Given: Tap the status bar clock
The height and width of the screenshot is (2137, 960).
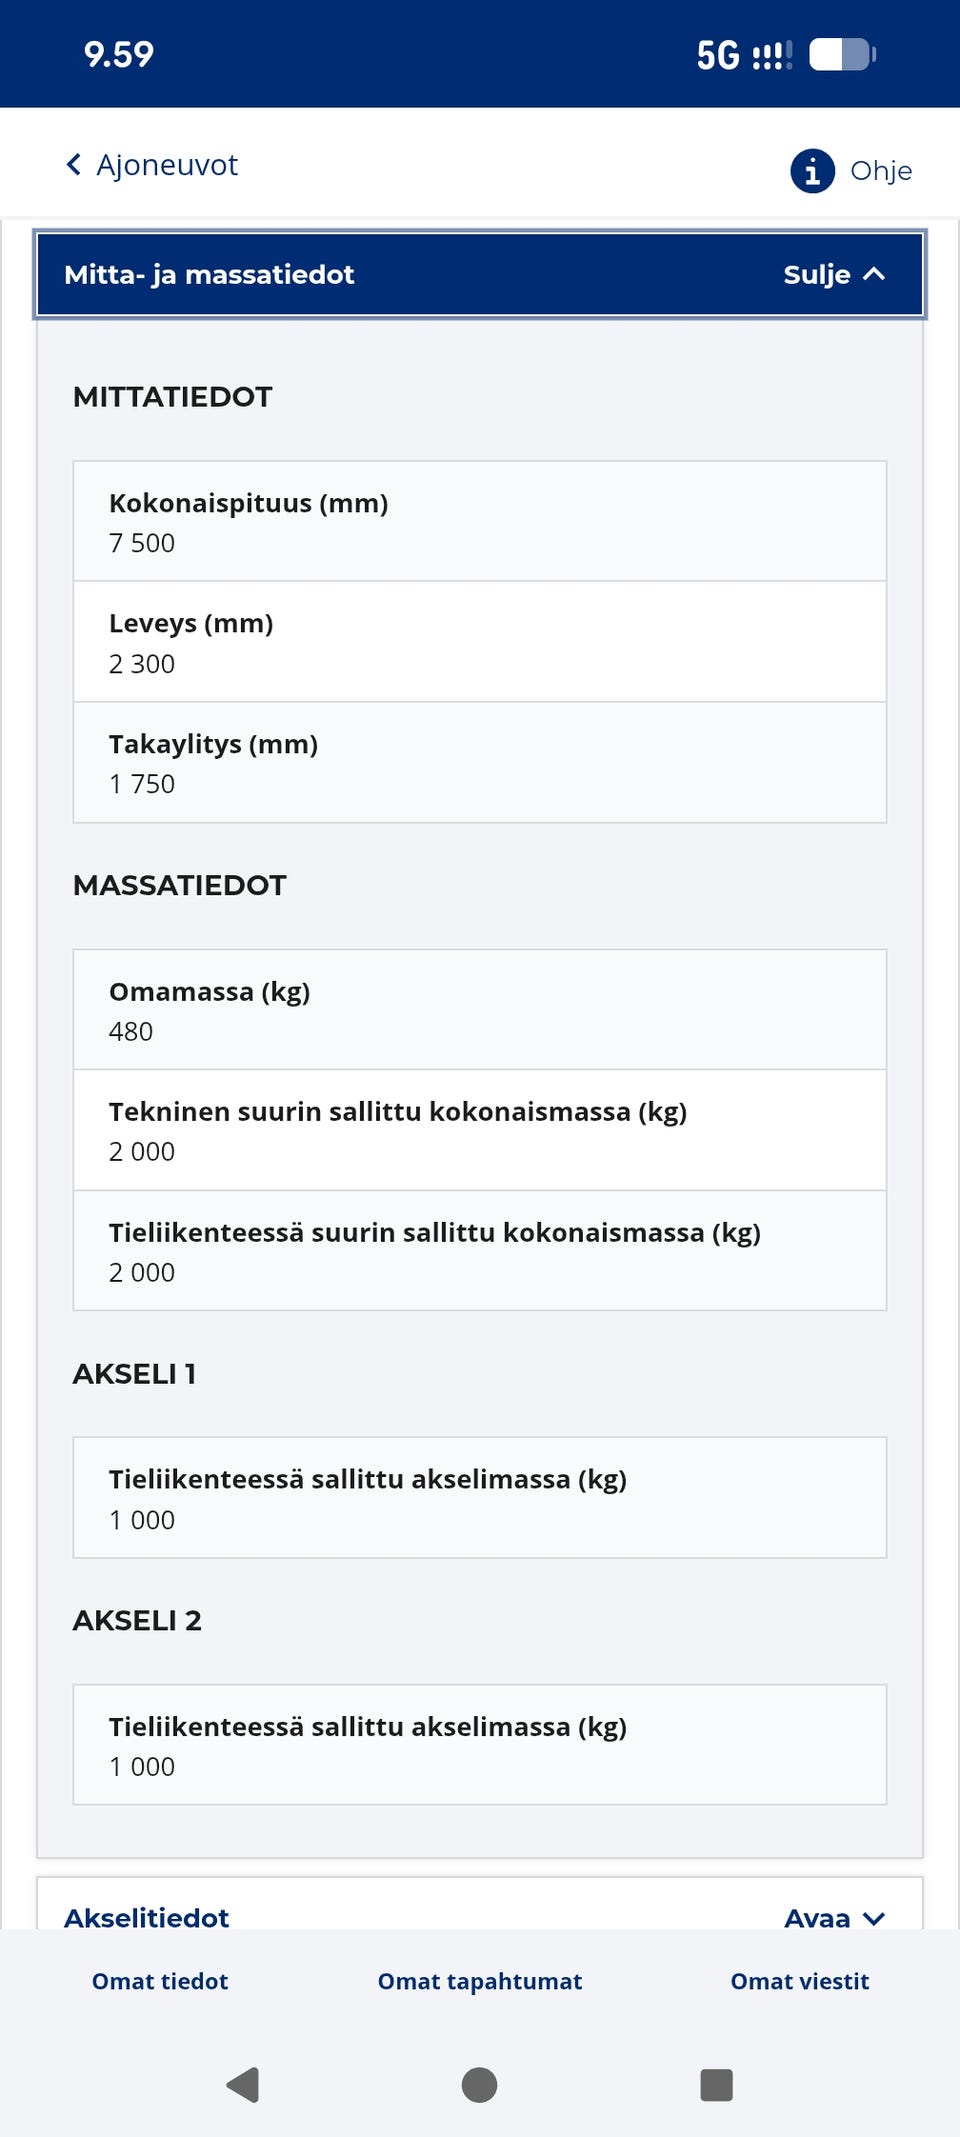Looking at the screenshot, I should point(119,55).
